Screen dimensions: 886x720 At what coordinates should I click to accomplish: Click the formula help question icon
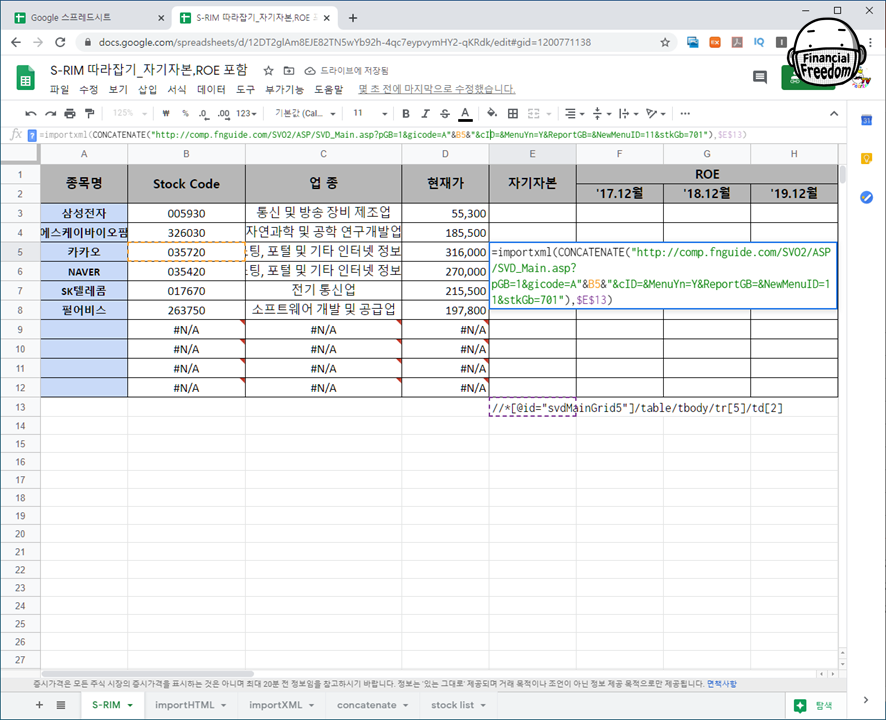point(32,135)
